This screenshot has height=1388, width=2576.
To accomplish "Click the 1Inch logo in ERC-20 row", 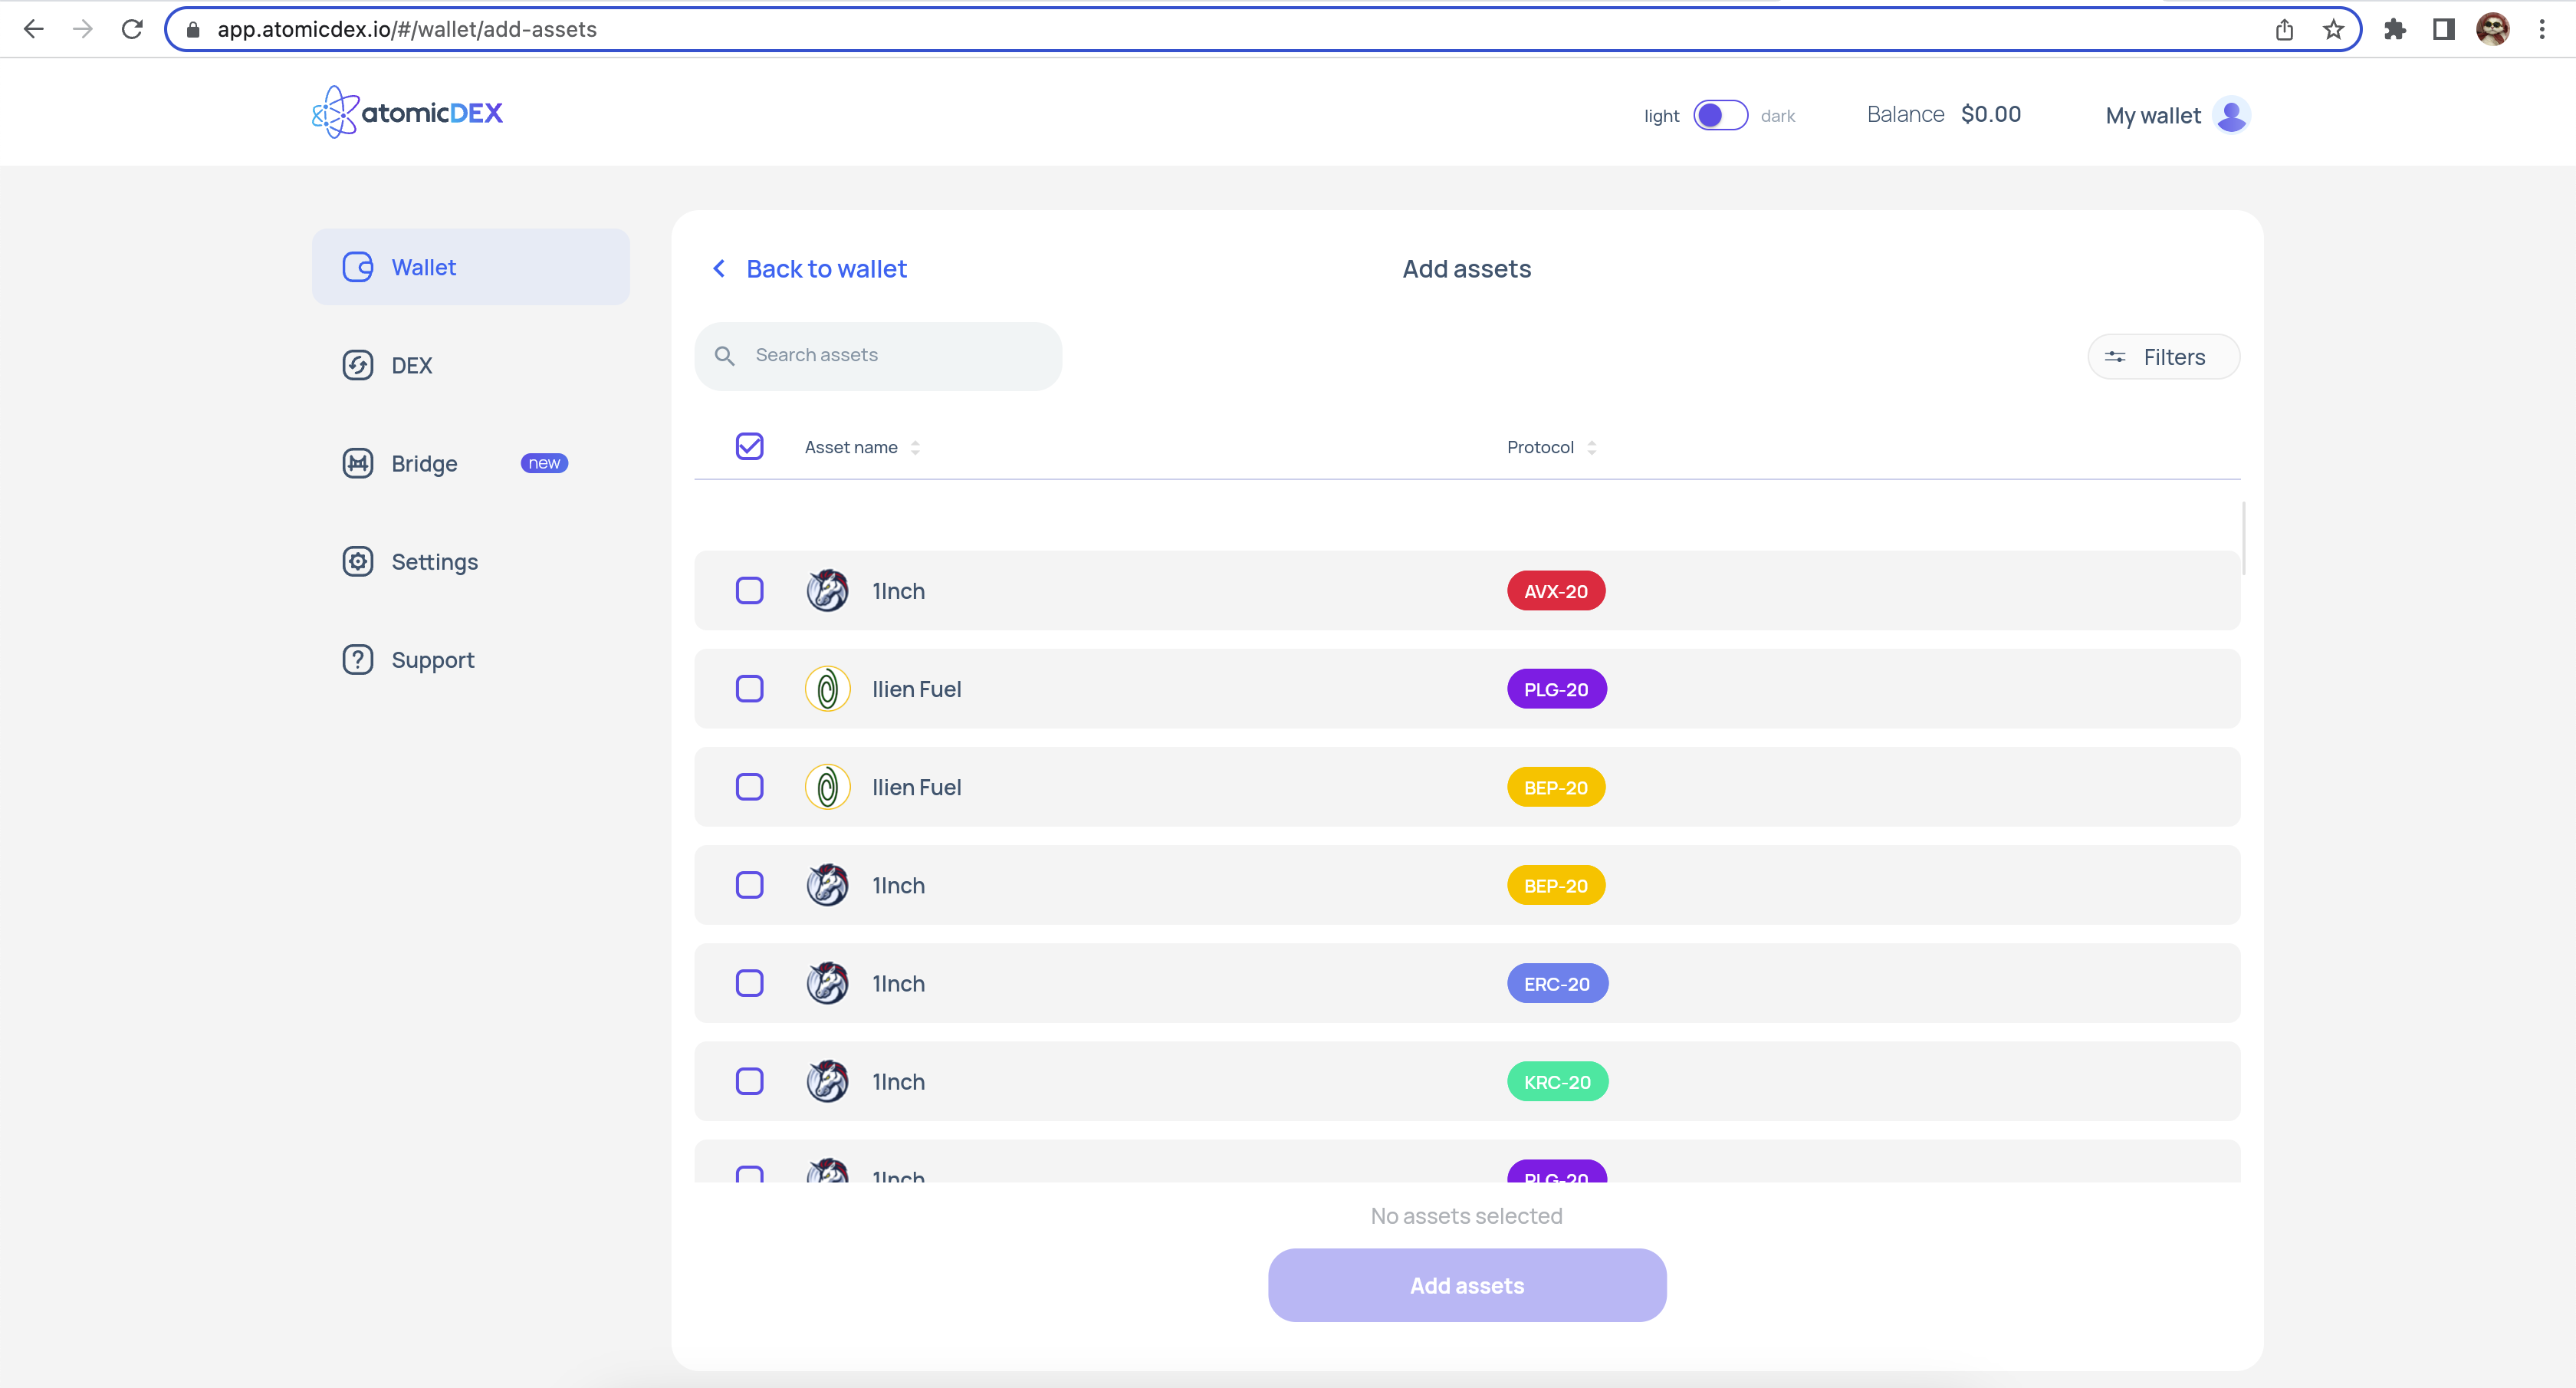I will tap(827, 982).
